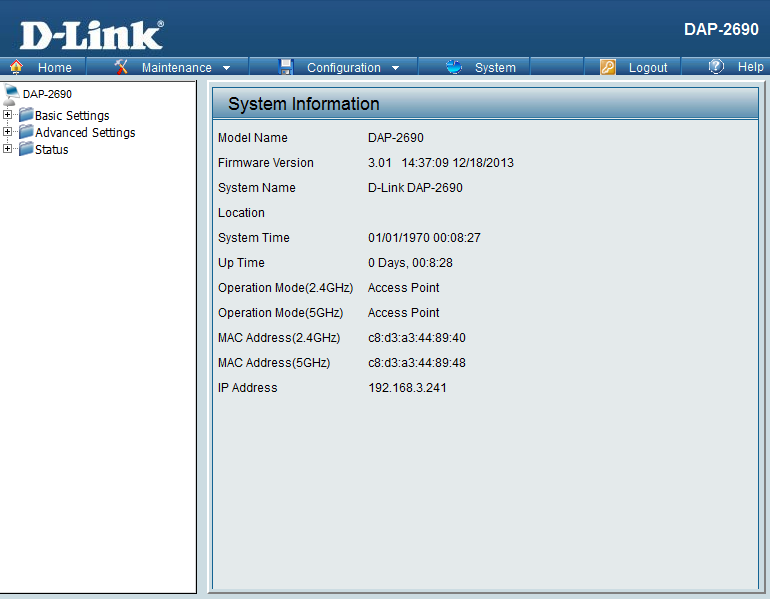Click the Maintenance tools icon
This screenshot has height=599, width=770.
(x=121, y=67)
